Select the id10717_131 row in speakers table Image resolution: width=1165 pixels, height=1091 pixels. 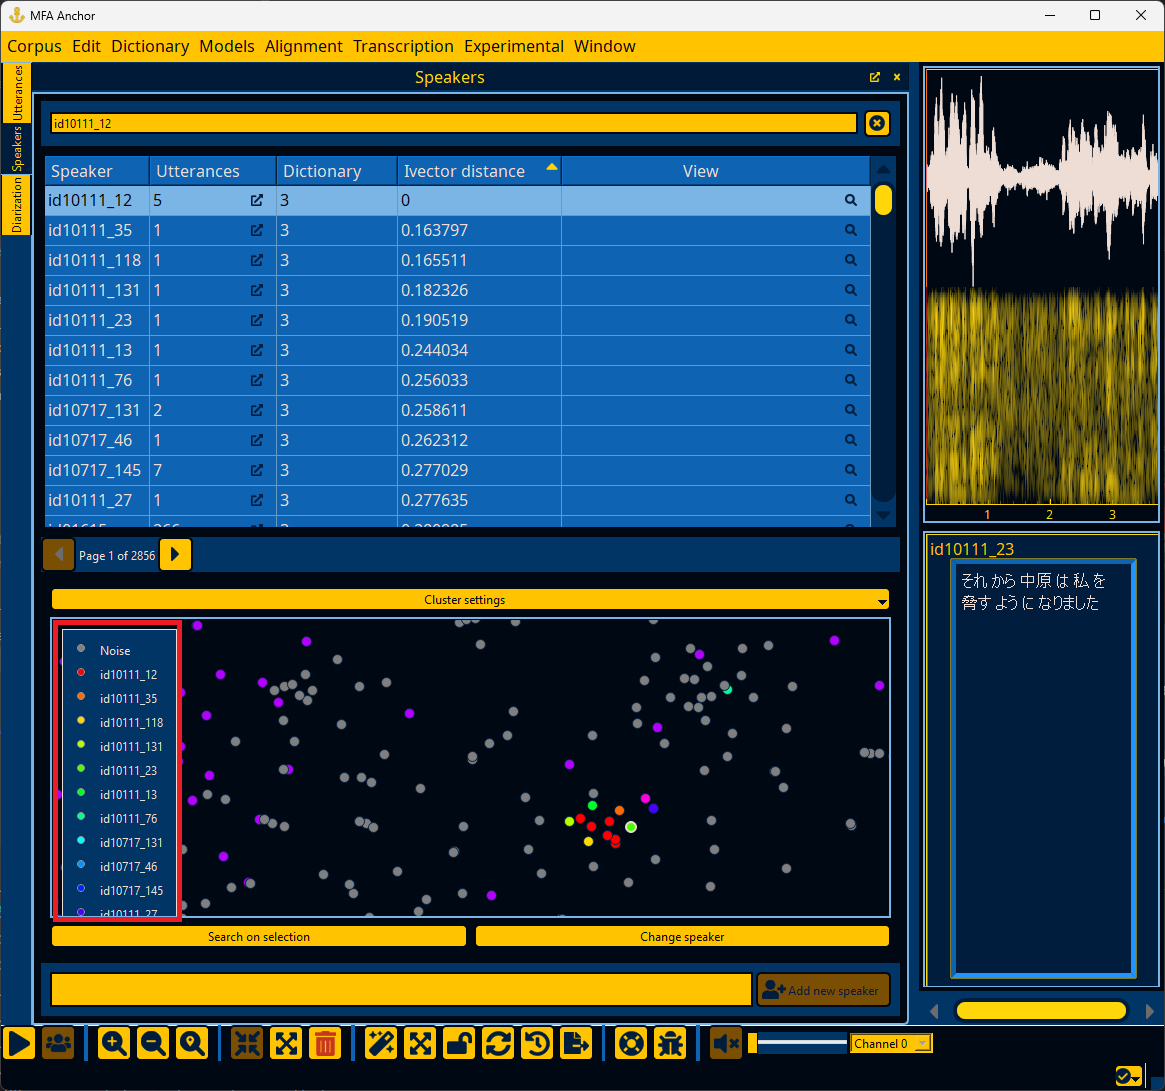[x=457, y=410]
